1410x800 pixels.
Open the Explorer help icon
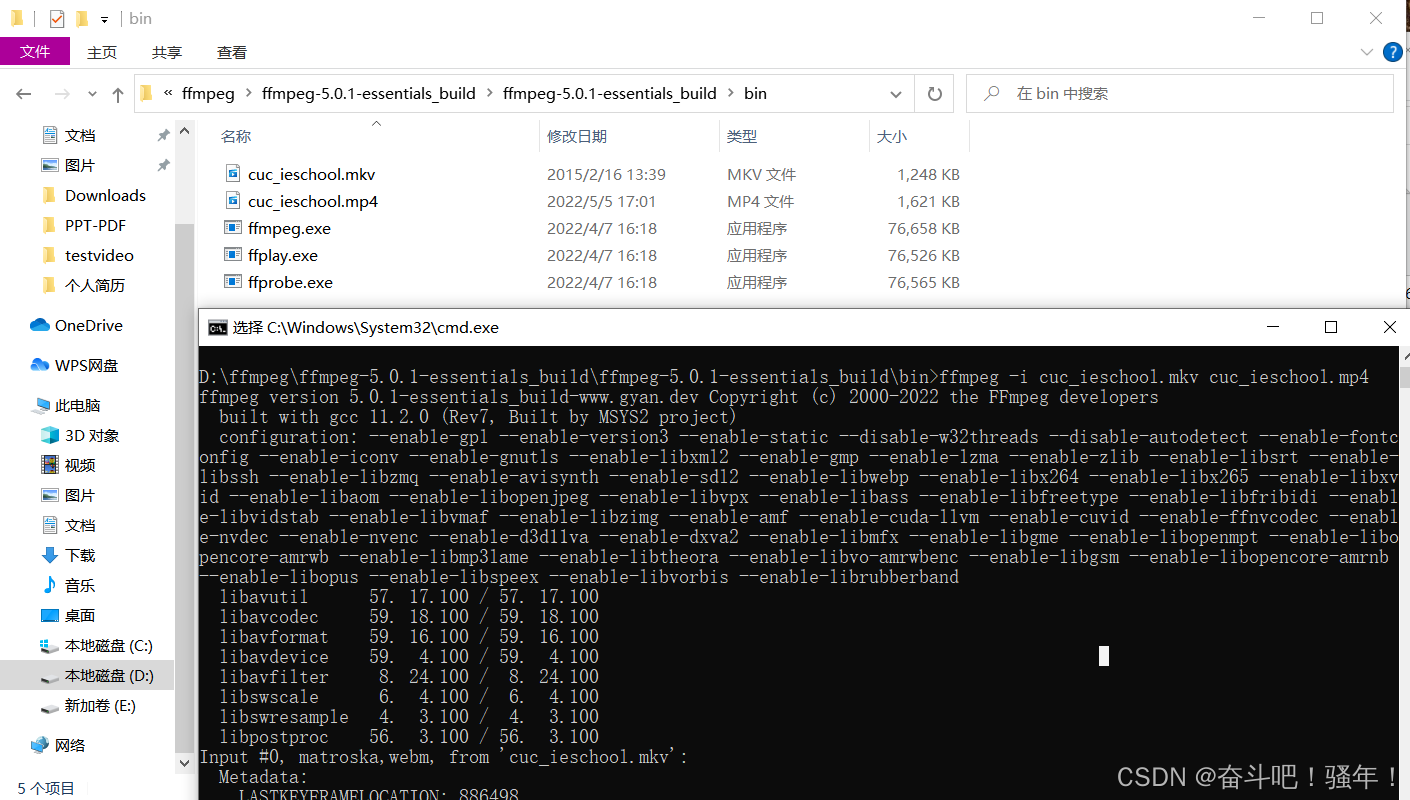1392,52
